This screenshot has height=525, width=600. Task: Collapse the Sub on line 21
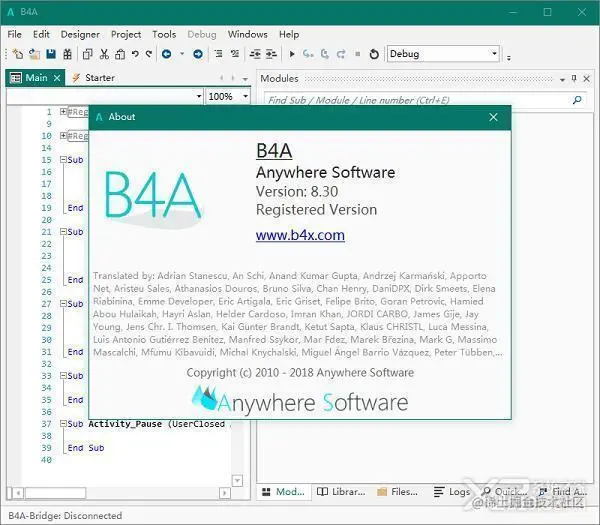click(x=63, y=232)
